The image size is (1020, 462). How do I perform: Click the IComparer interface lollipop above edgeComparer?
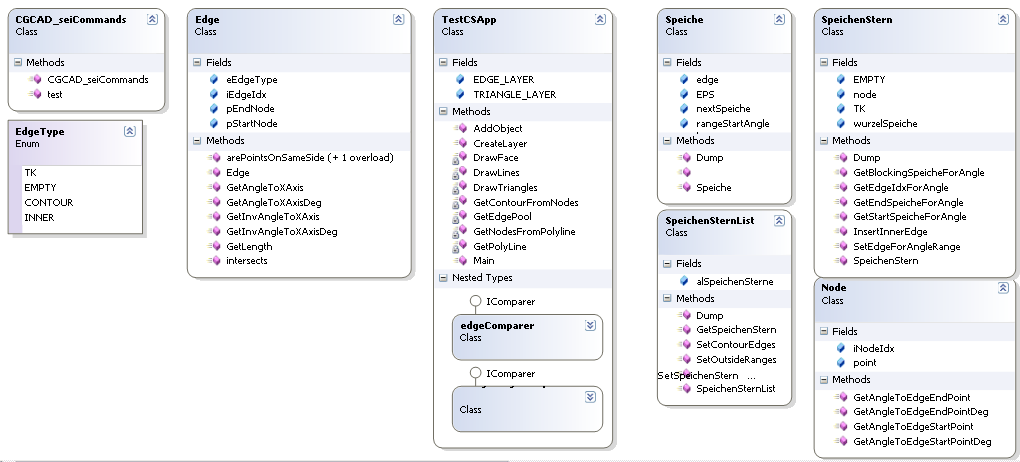point(476,301)
